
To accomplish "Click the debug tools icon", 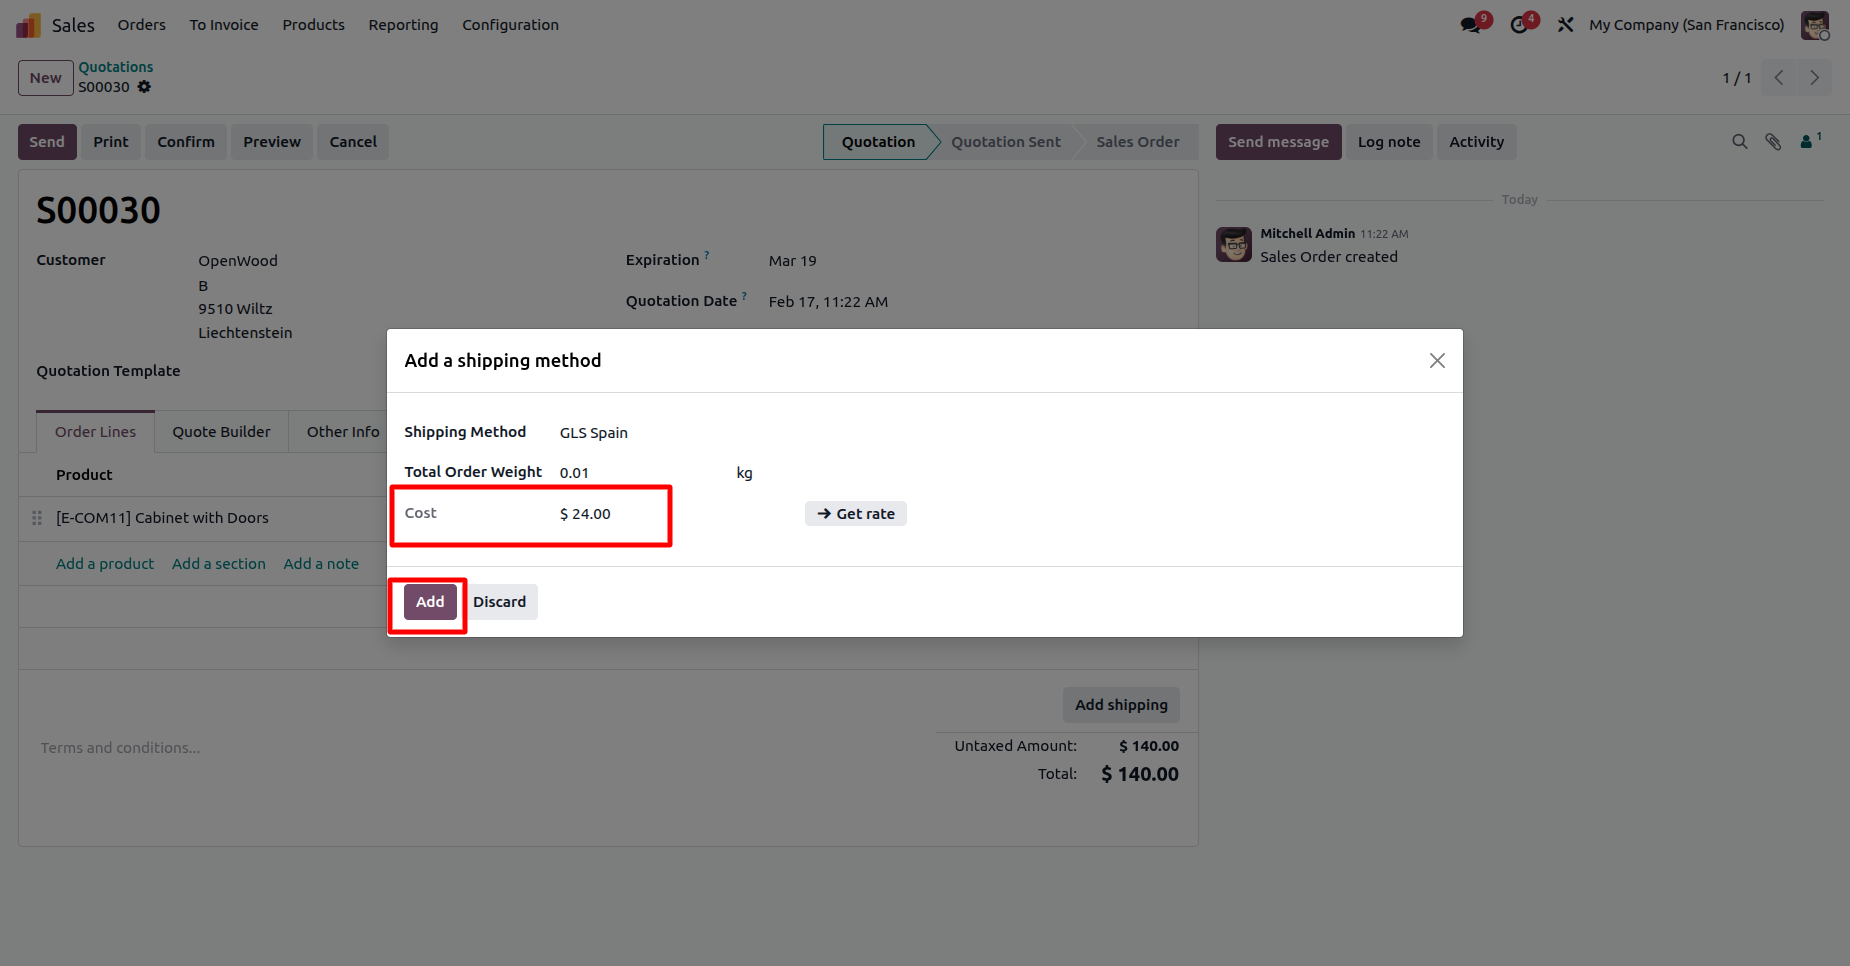I will pos(1566,25).
